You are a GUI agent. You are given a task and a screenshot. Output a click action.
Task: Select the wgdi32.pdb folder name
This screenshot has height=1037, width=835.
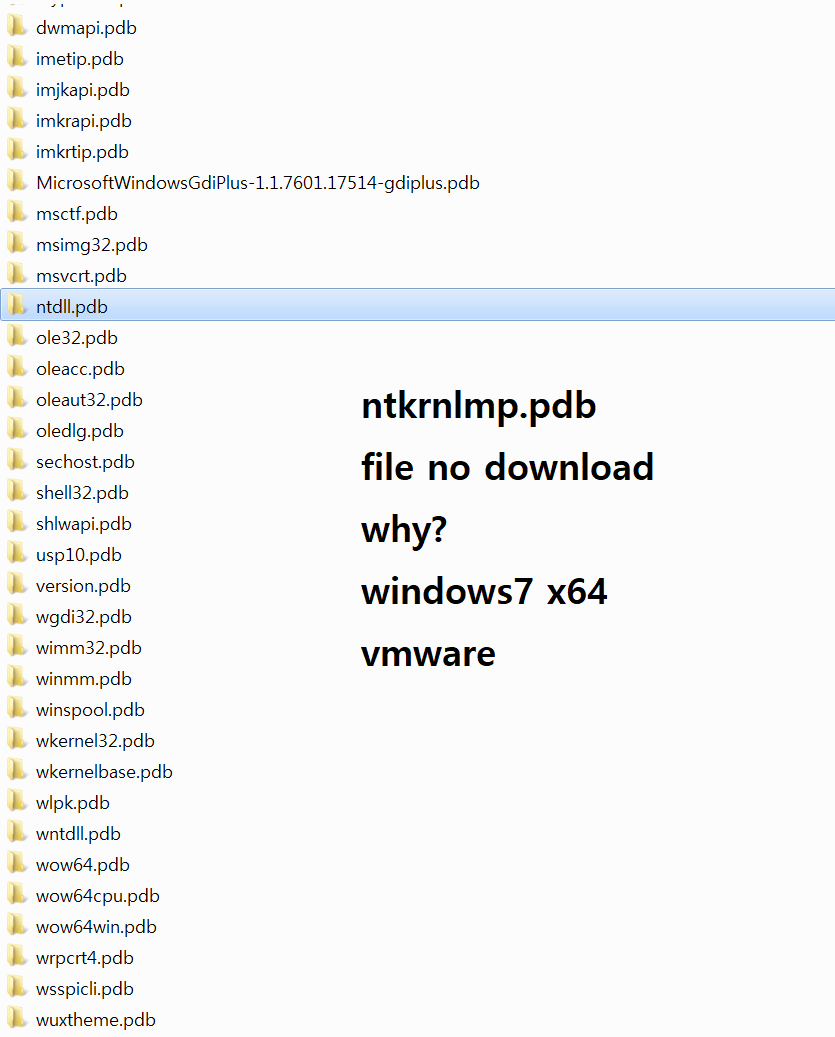84,617
